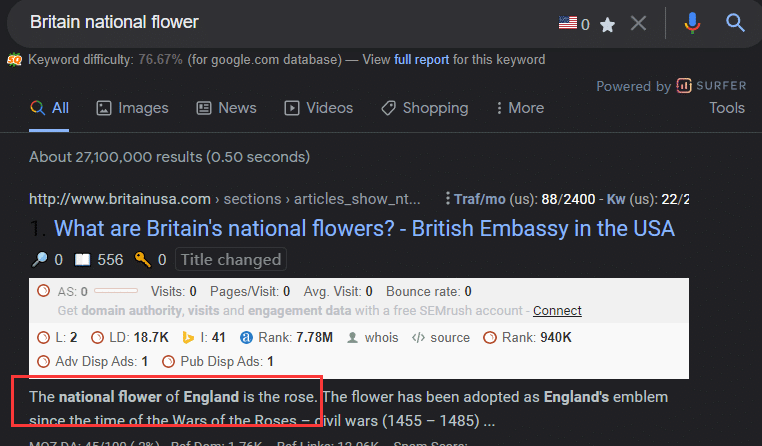This screenshot has width=762, height=446.
Task: Click Connect to link SEMrush account
Action: pos(557,310)
